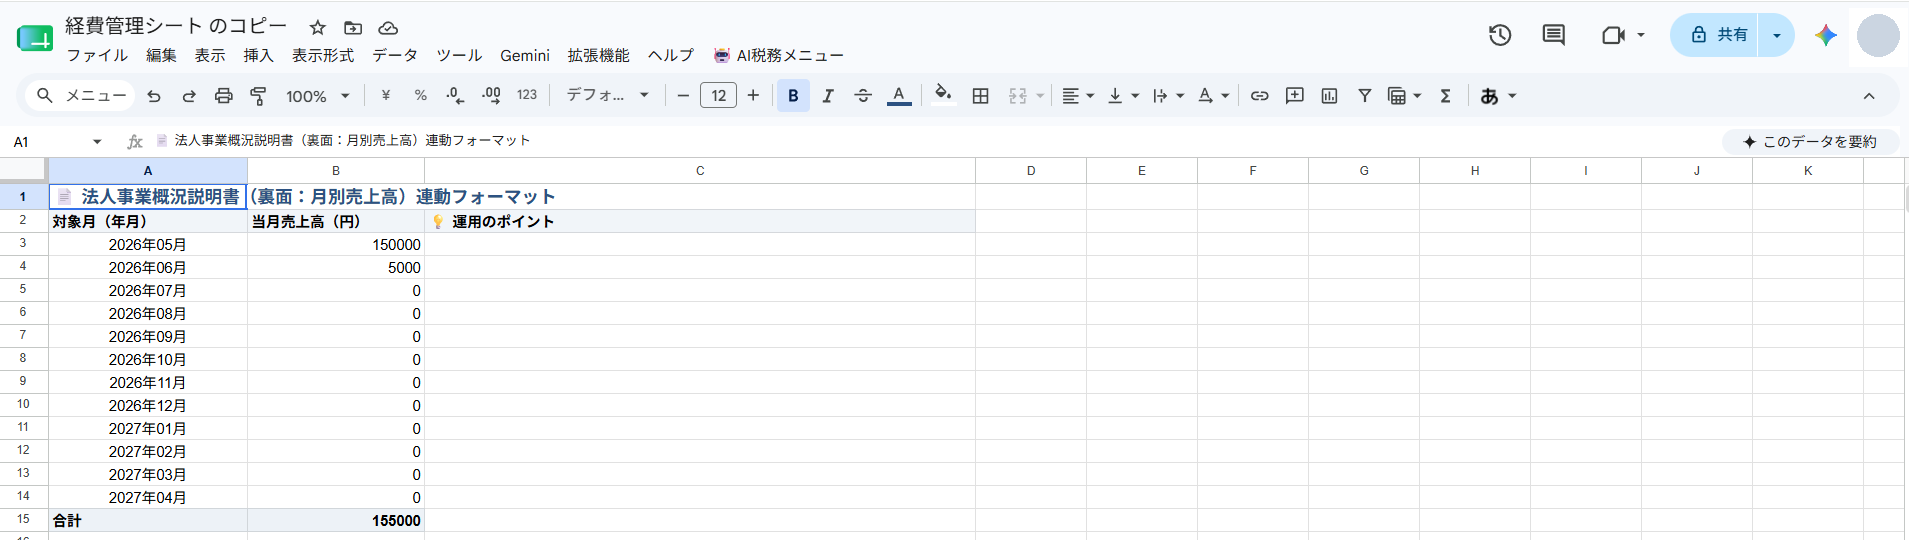1909x540 pixels.
Task: Add a comment from the toolbar
Action: [1295, 96]
